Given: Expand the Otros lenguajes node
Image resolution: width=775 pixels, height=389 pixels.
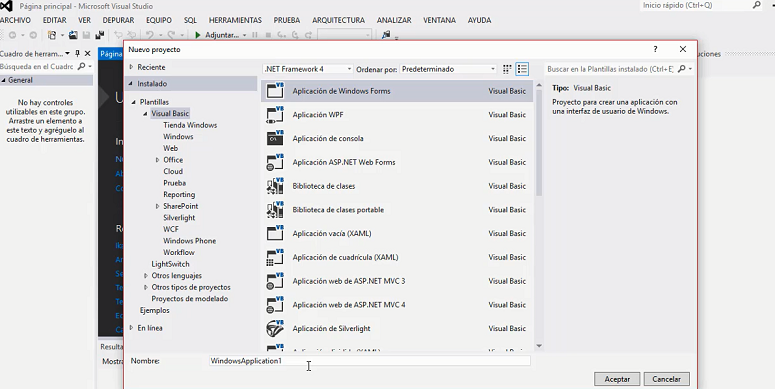Looking at the screenshot, I should [x=145, y=275].
